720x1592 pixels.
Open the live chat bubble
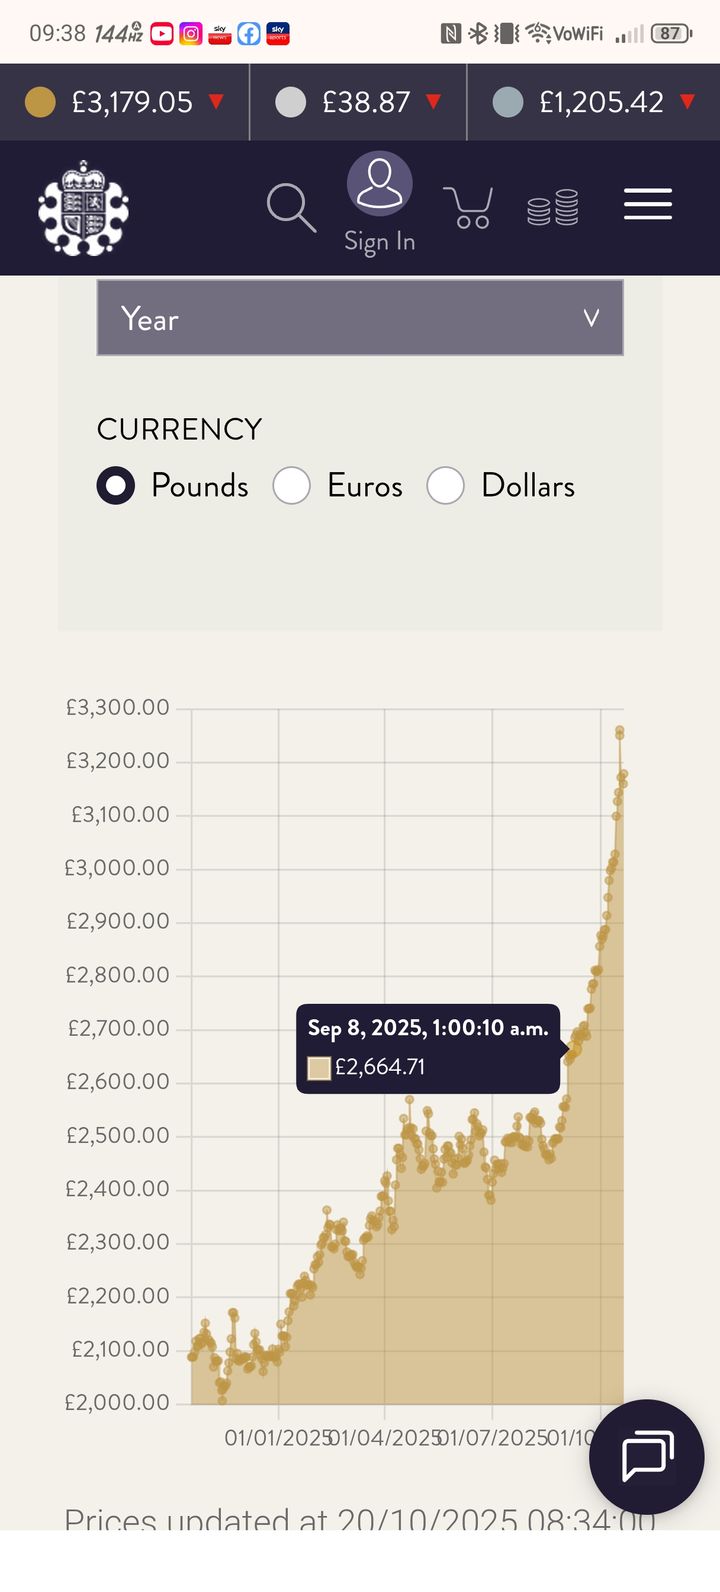click(x=647, y=1456)
